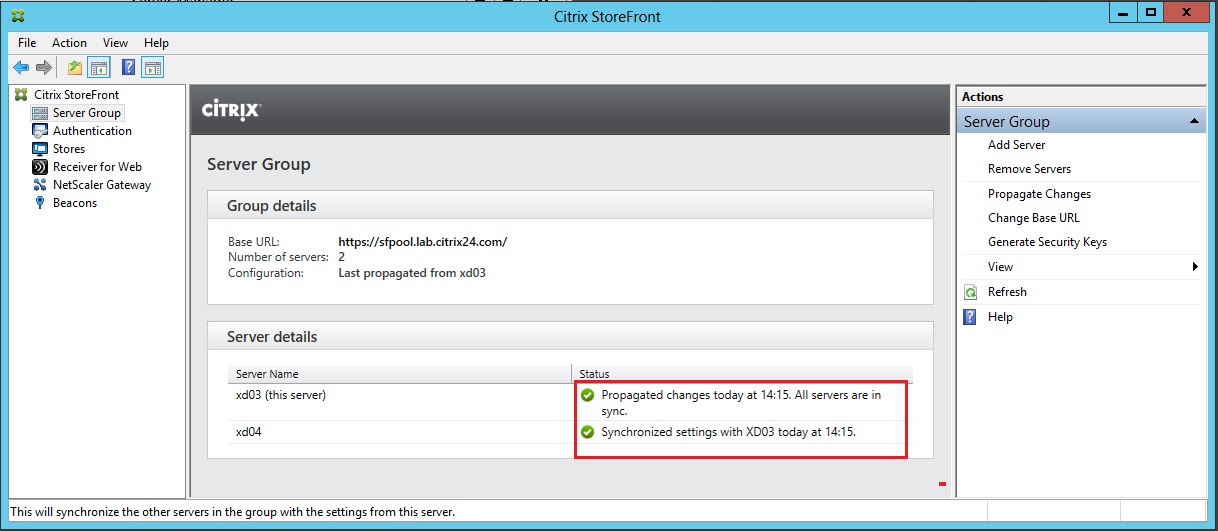This screenshot has height=531, width=1218.
Task: Click the Back arrow toolbar icon
Action: coord(21,68)
